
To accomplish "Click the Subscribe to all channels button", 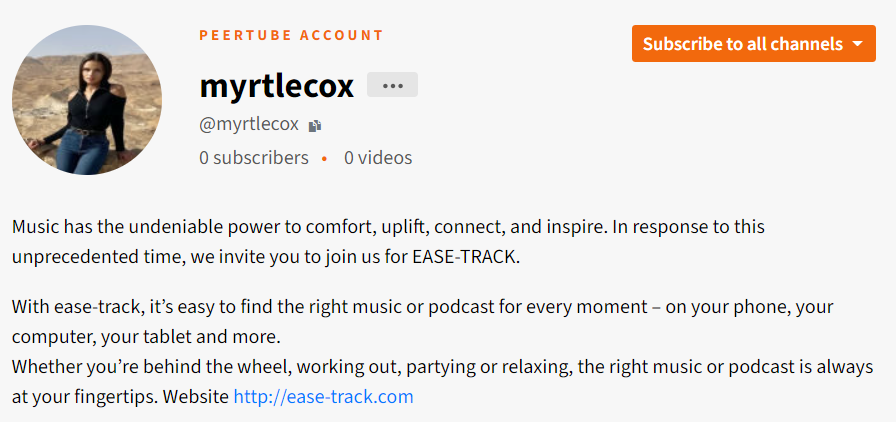I will pos(753,43).
